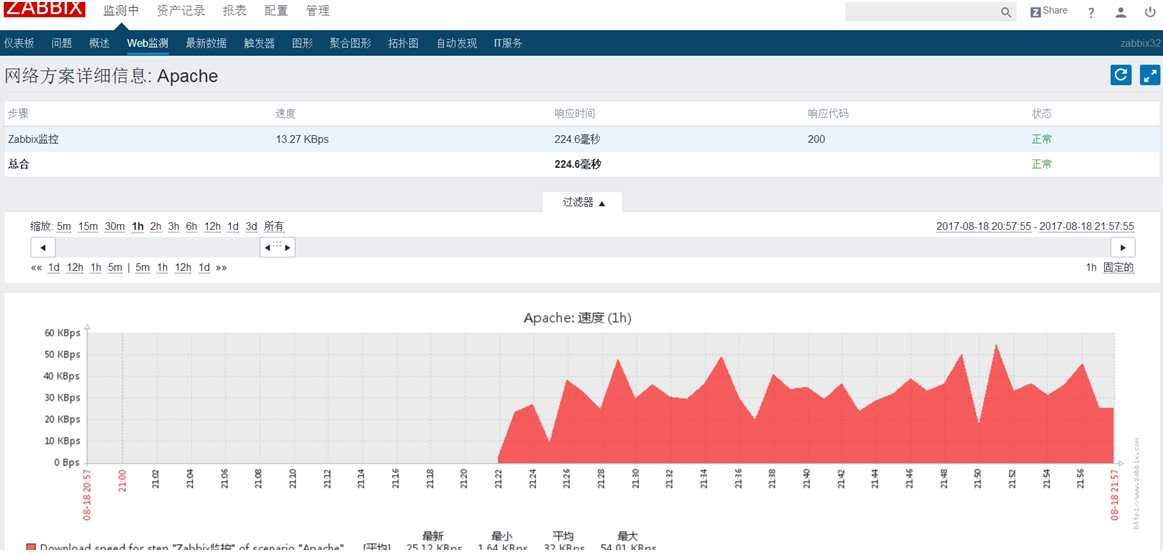
Task: Click the red legend swatch for Download speed
Action: tap(30, 547)
